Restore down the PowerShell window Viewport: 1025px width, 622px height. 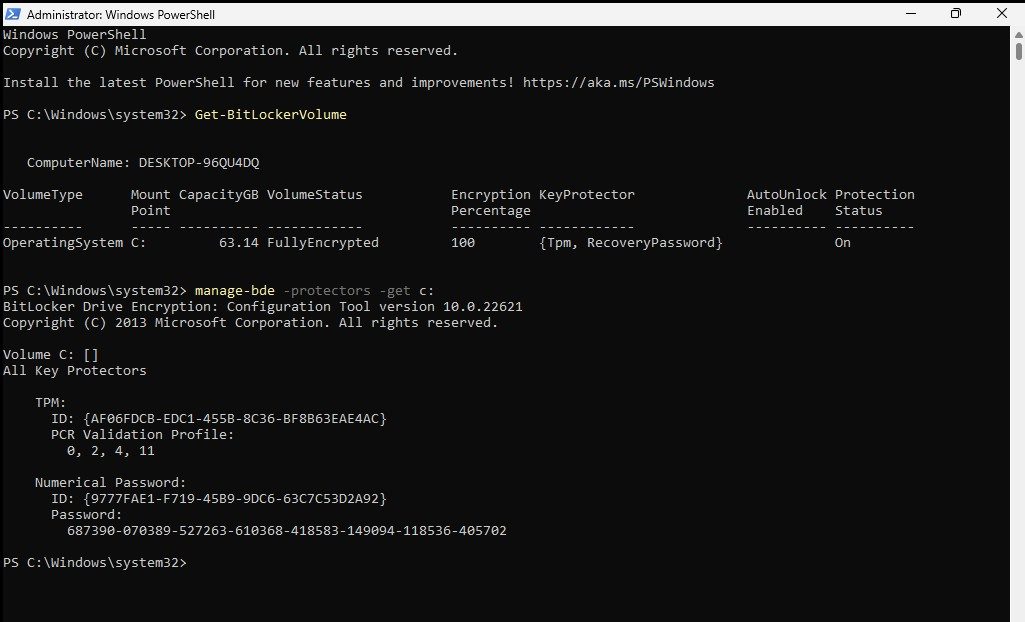click(x=956, y=14)
